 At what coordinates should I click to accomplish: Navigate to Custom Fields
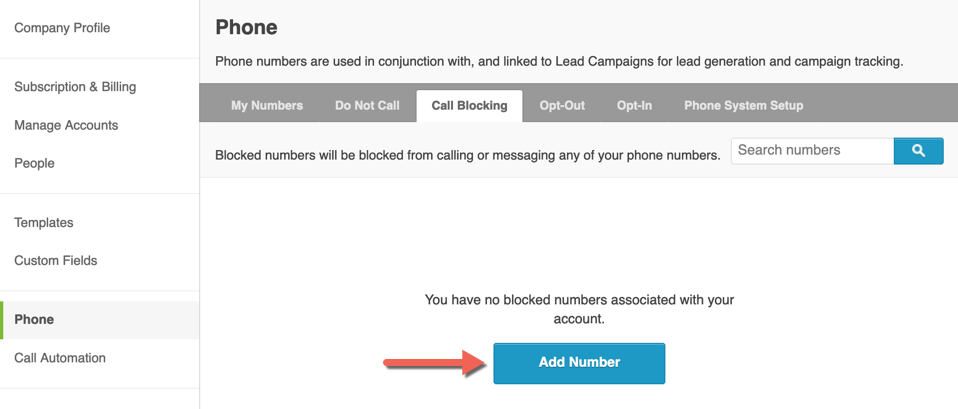(56, 260)
